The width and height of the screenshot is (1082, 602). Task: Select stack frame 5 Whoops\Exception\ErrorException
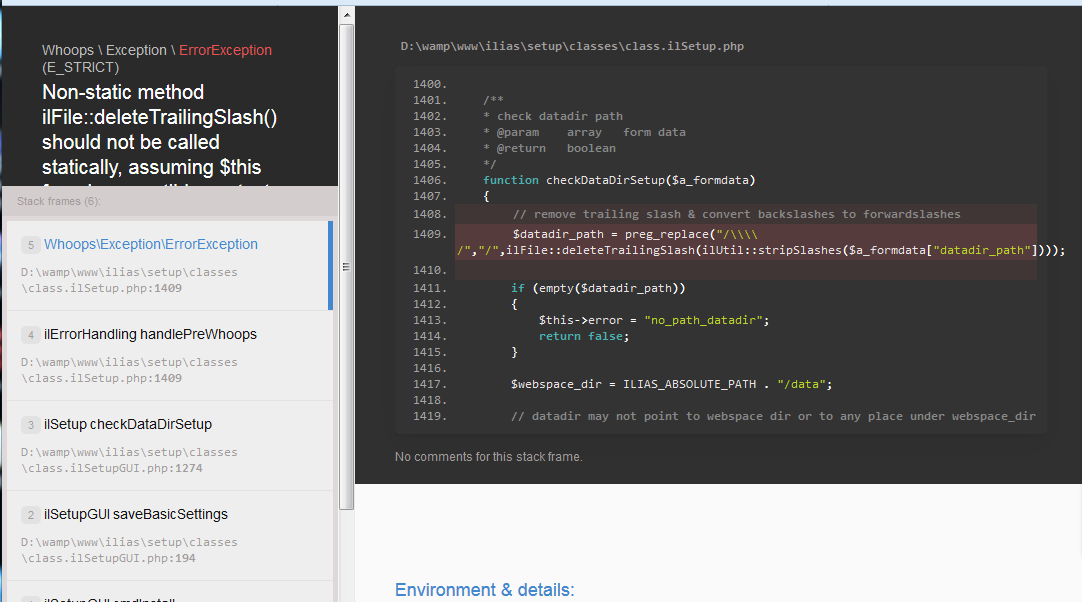coord(169,265)
